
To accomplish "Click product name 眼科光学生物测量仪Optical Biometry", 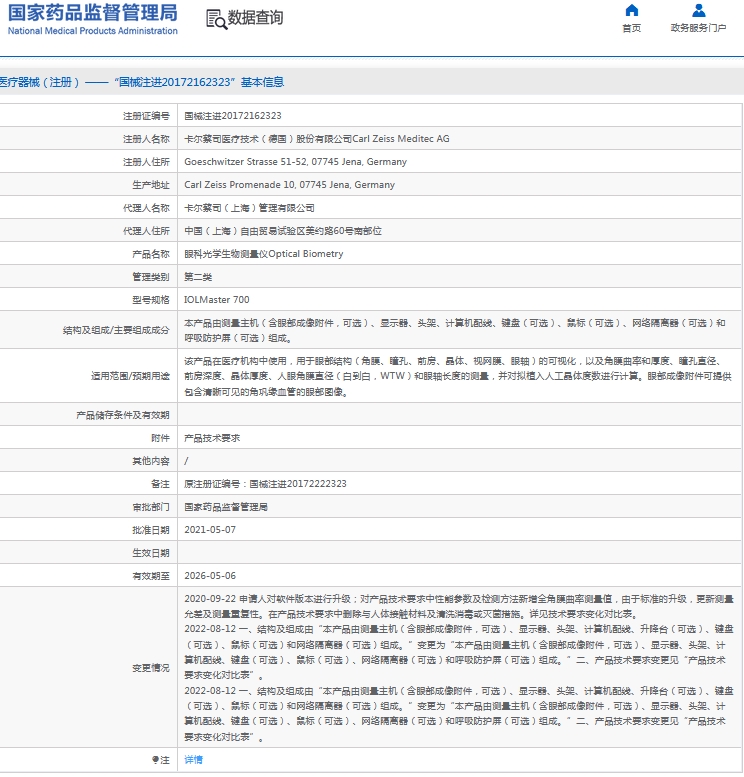I will 264,254.
